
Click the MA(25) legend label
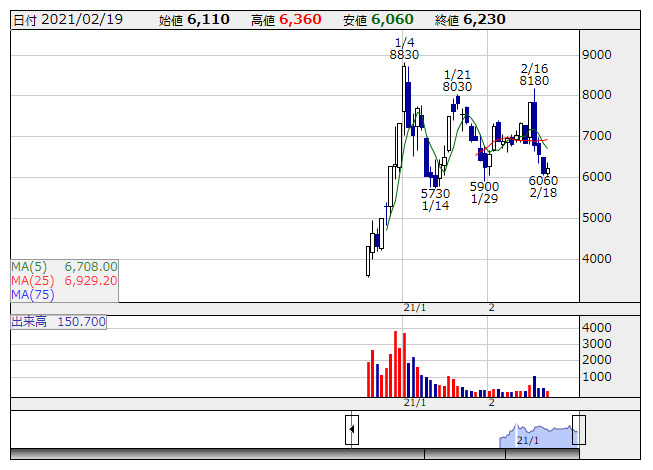coord(32,281)
